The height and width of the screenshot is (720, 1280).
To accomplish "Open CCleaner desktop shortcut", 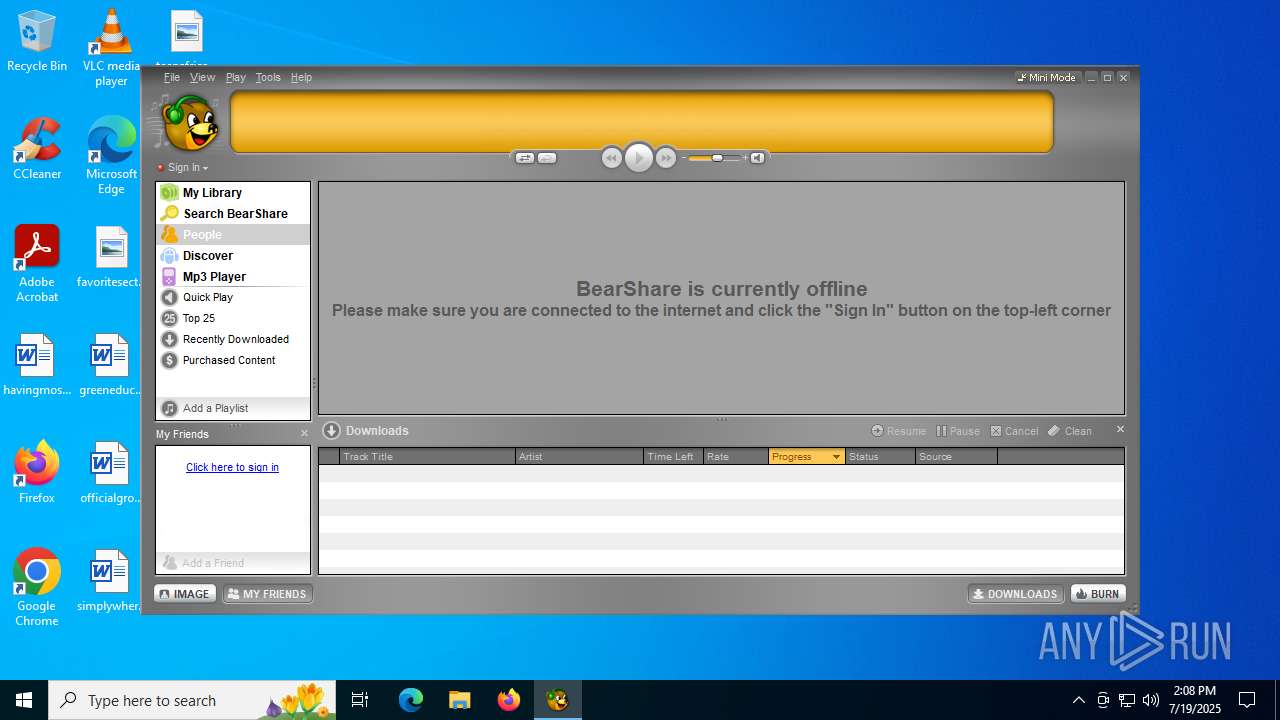I will point(37,148).
